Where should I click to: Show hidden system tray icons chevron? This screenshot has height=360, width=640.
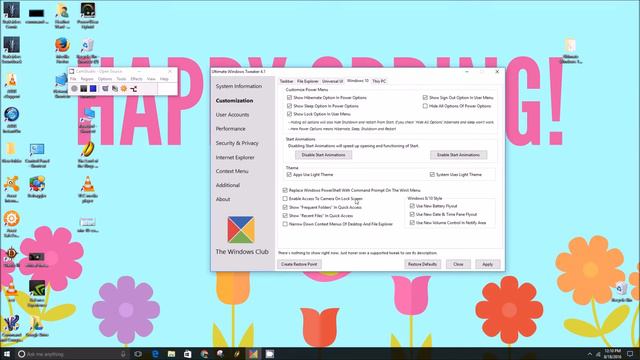pos(589,354)
